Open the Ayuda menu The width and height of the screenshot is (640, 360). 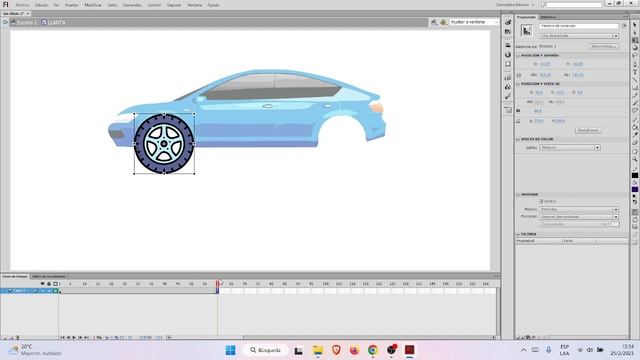point(213,5)
